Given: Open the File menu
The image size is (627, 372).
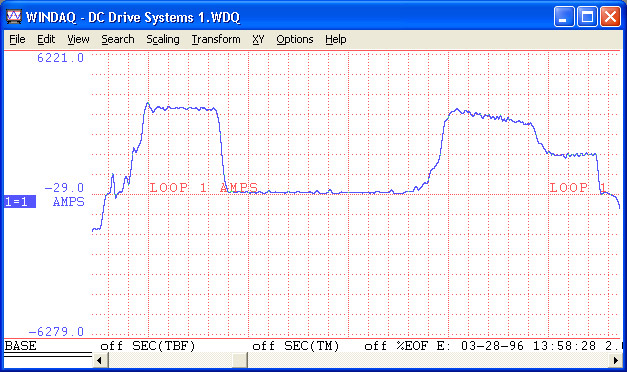Looking at the screenshot, I should [17, 39].
